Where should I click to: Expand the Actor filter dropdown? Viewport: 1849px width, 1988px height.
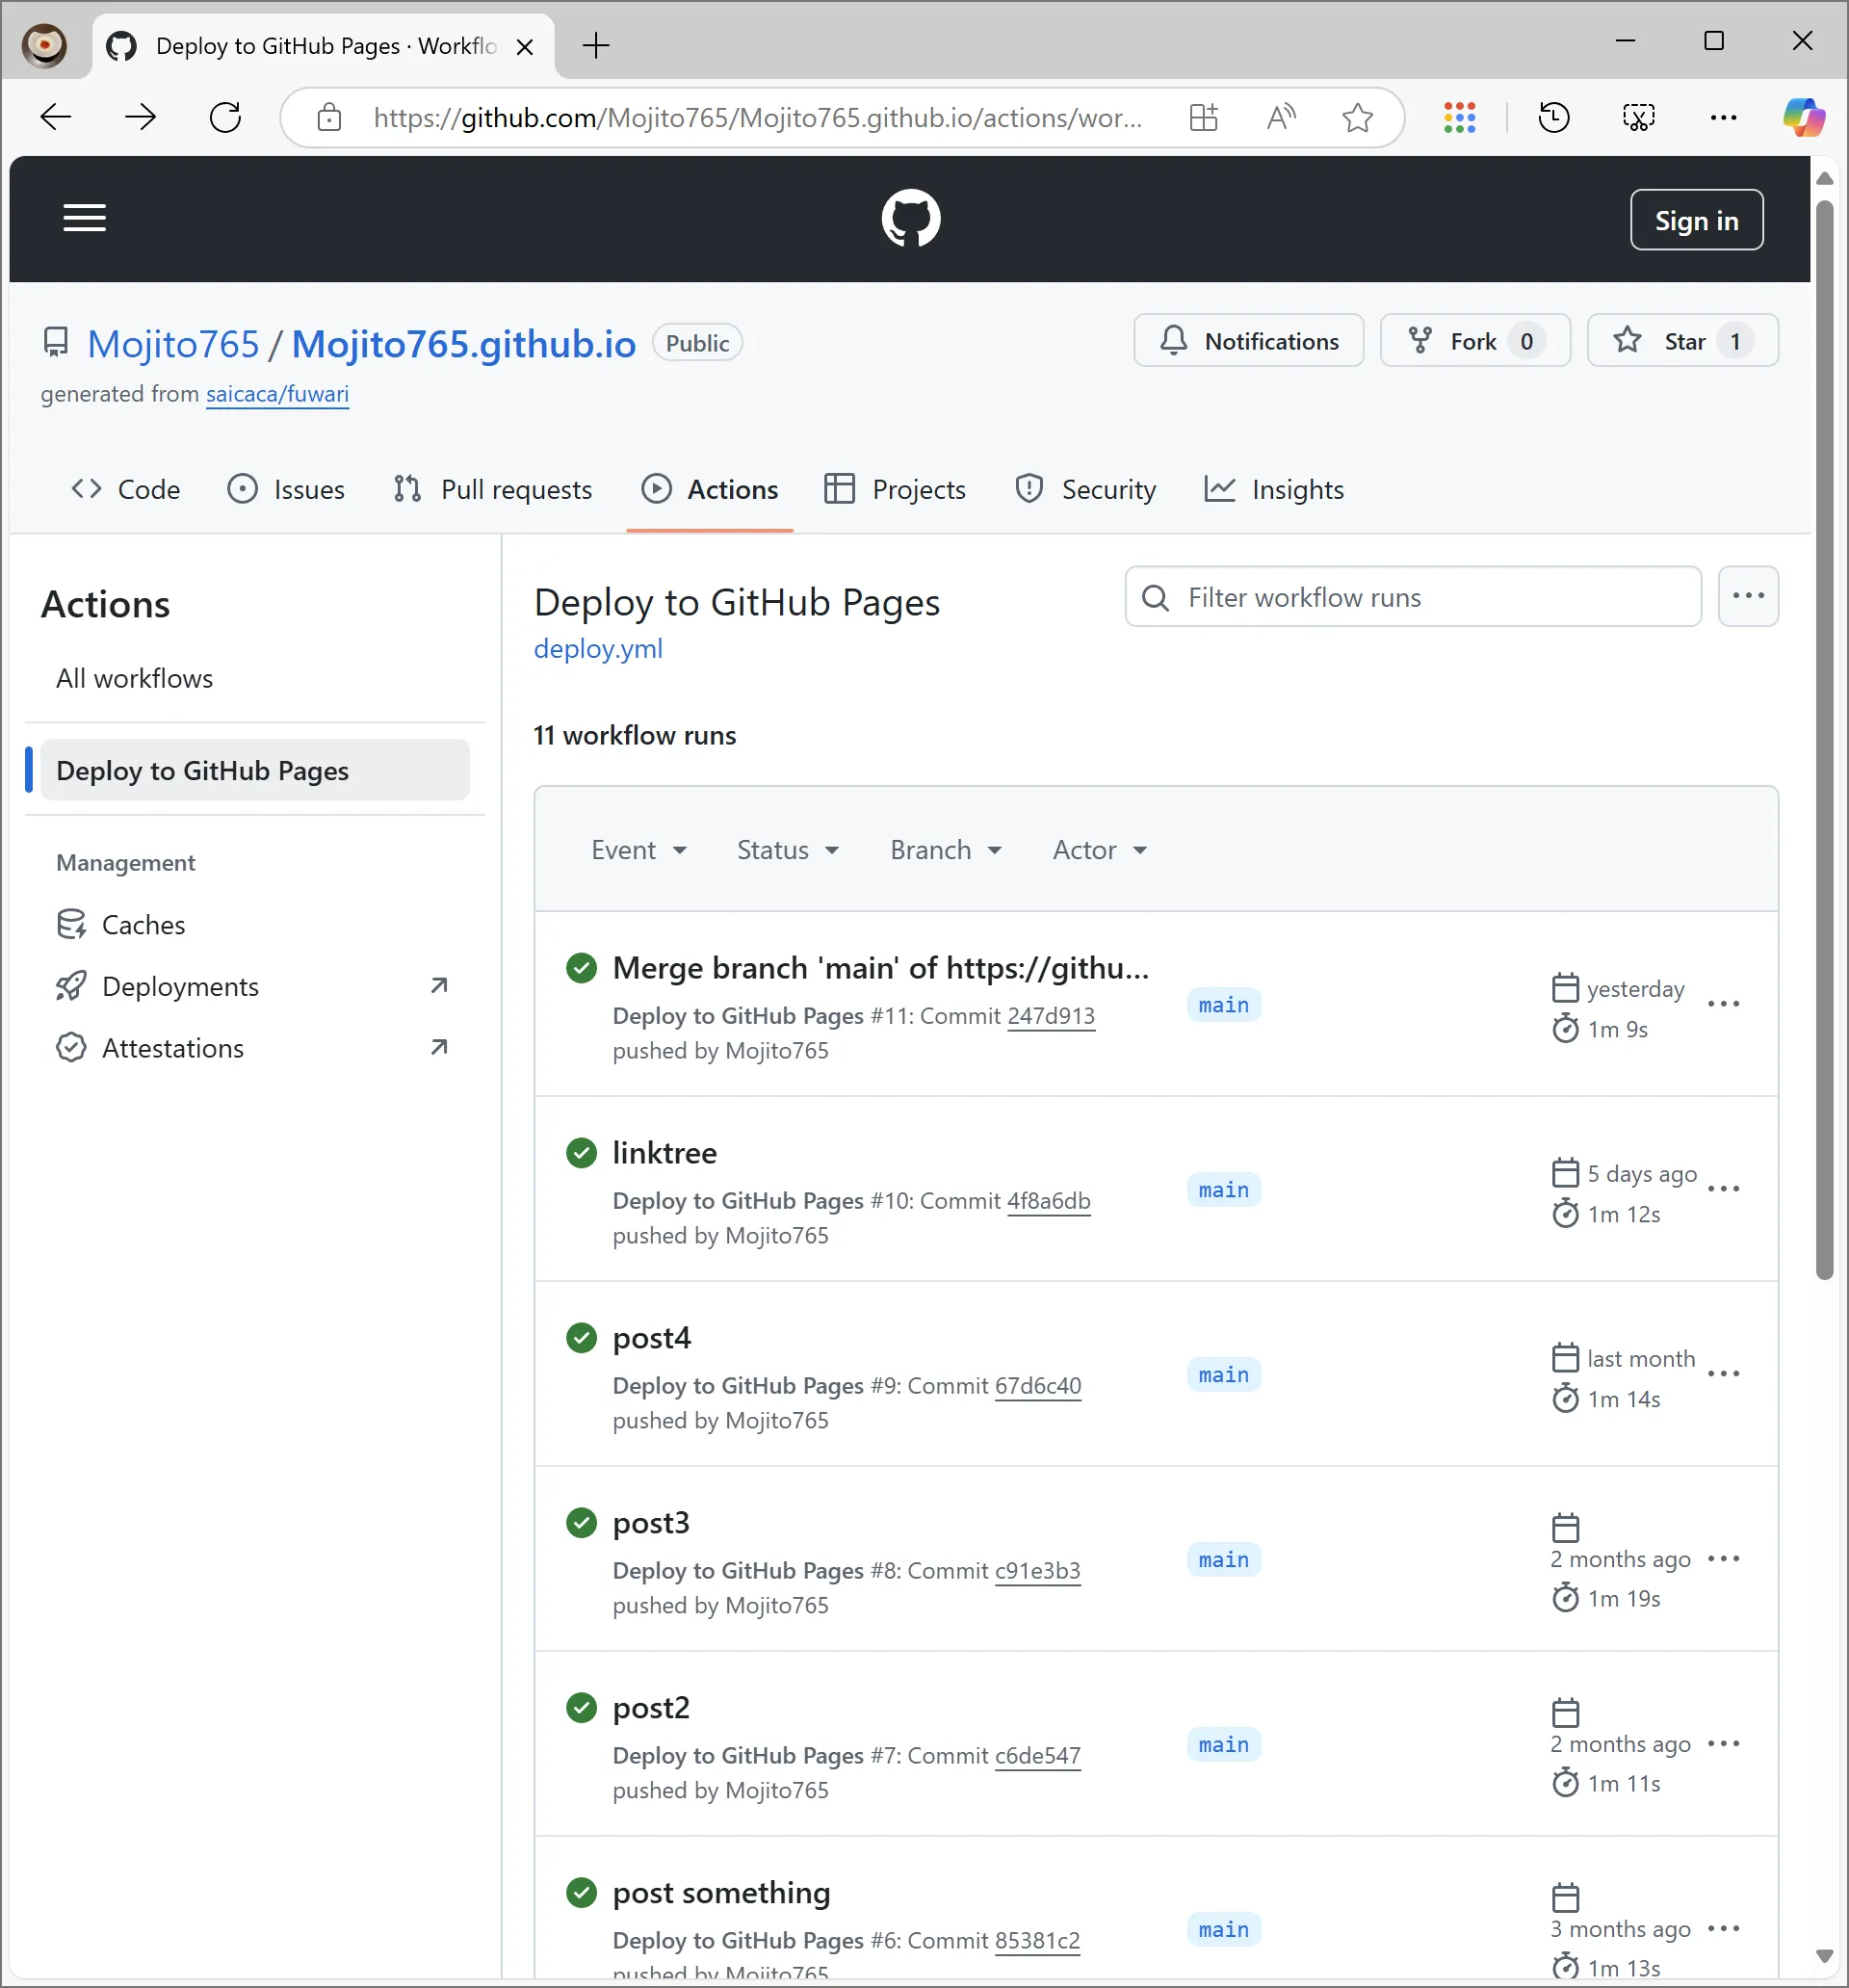(1099, 850)
